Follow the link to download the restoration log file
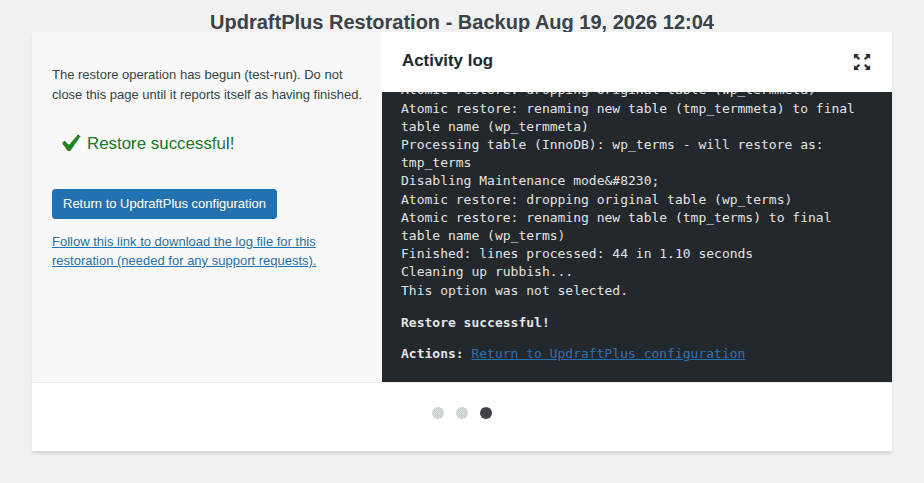This screenshot has height=483, width=924. click(184, 251)
